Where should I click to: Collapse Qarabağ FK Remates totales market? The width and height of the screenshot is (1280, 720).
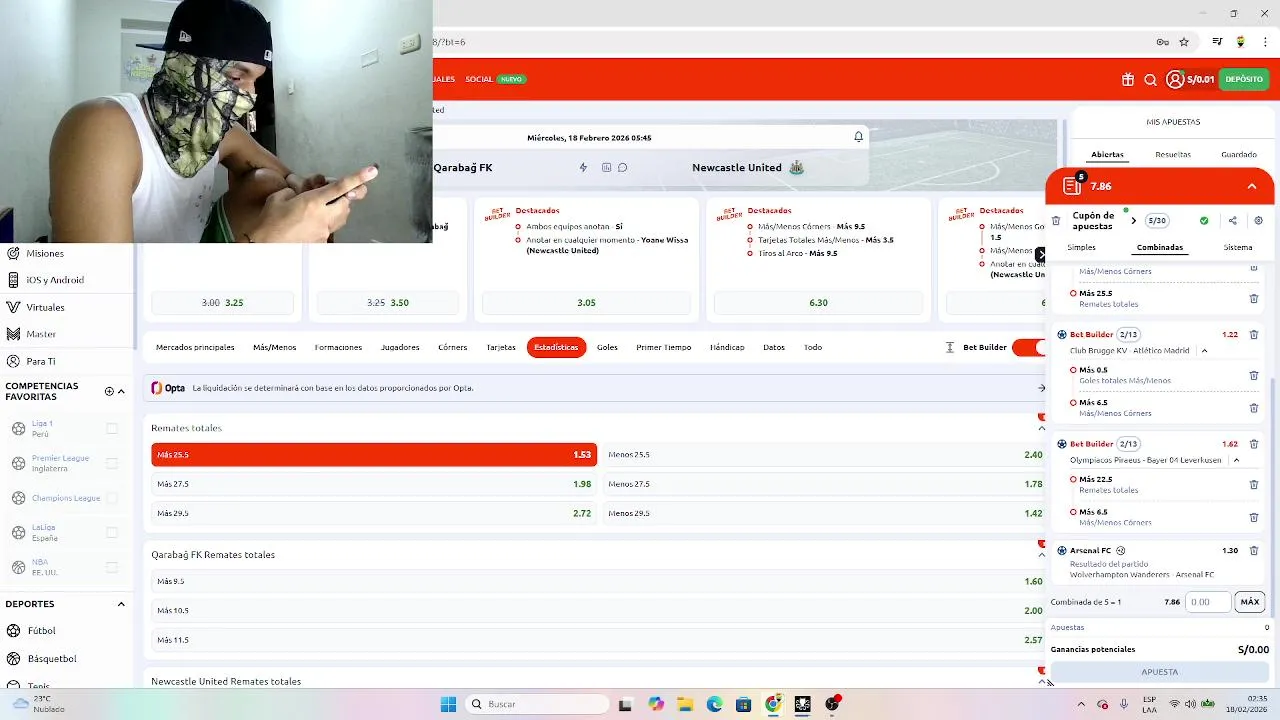(1042, 555)
